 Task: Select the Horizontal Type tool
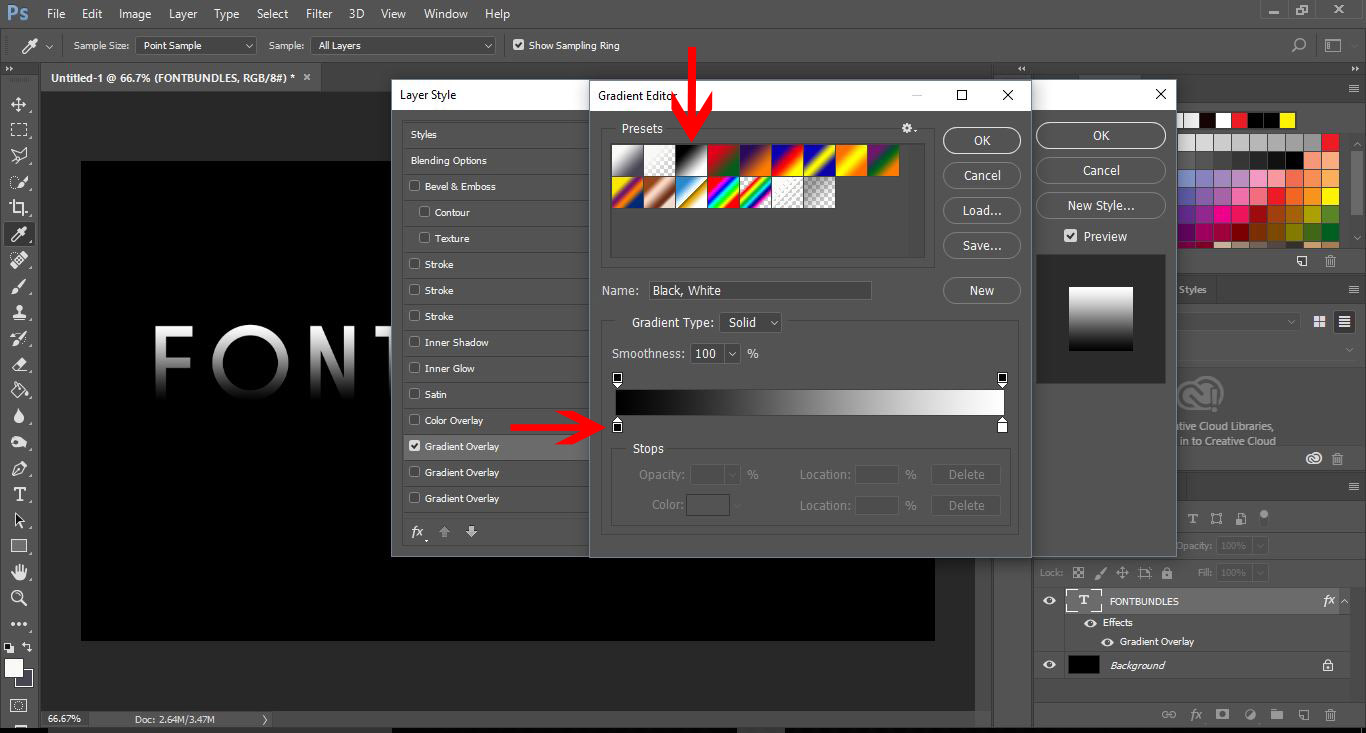[x=19, y=494]
